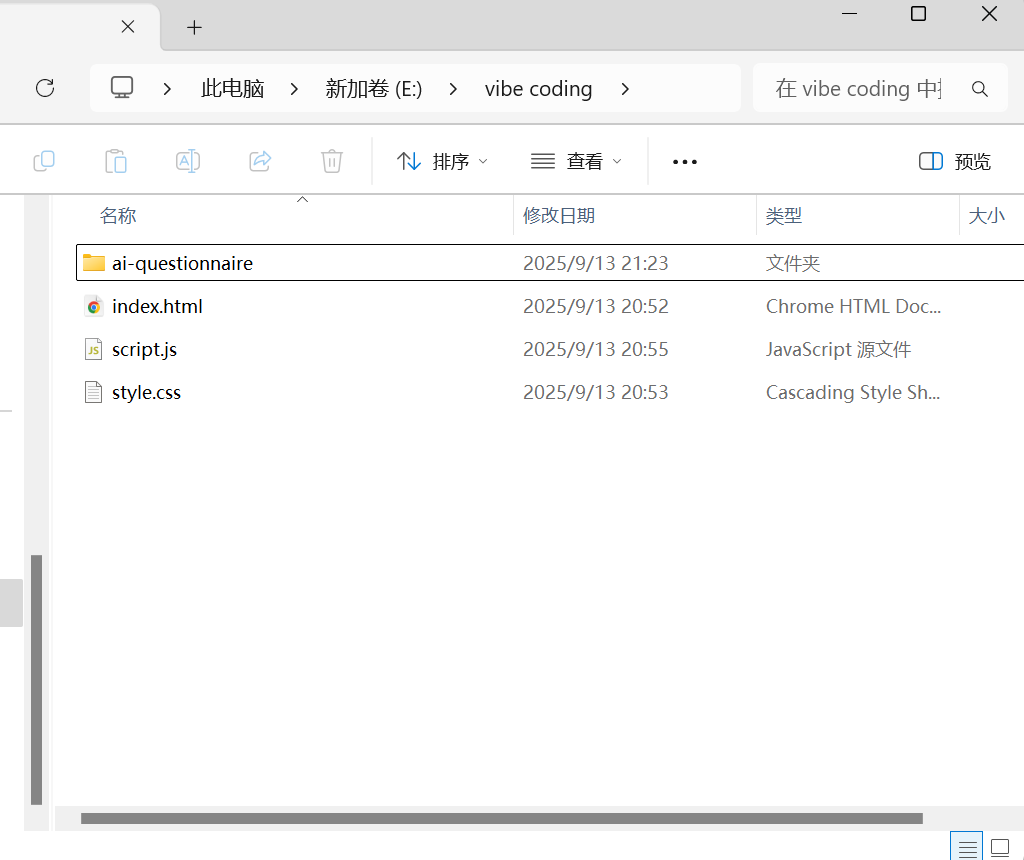
Task: Click the navigation pane vertical scrollbar
Action: pyautogui.click(x=37, y=680)
